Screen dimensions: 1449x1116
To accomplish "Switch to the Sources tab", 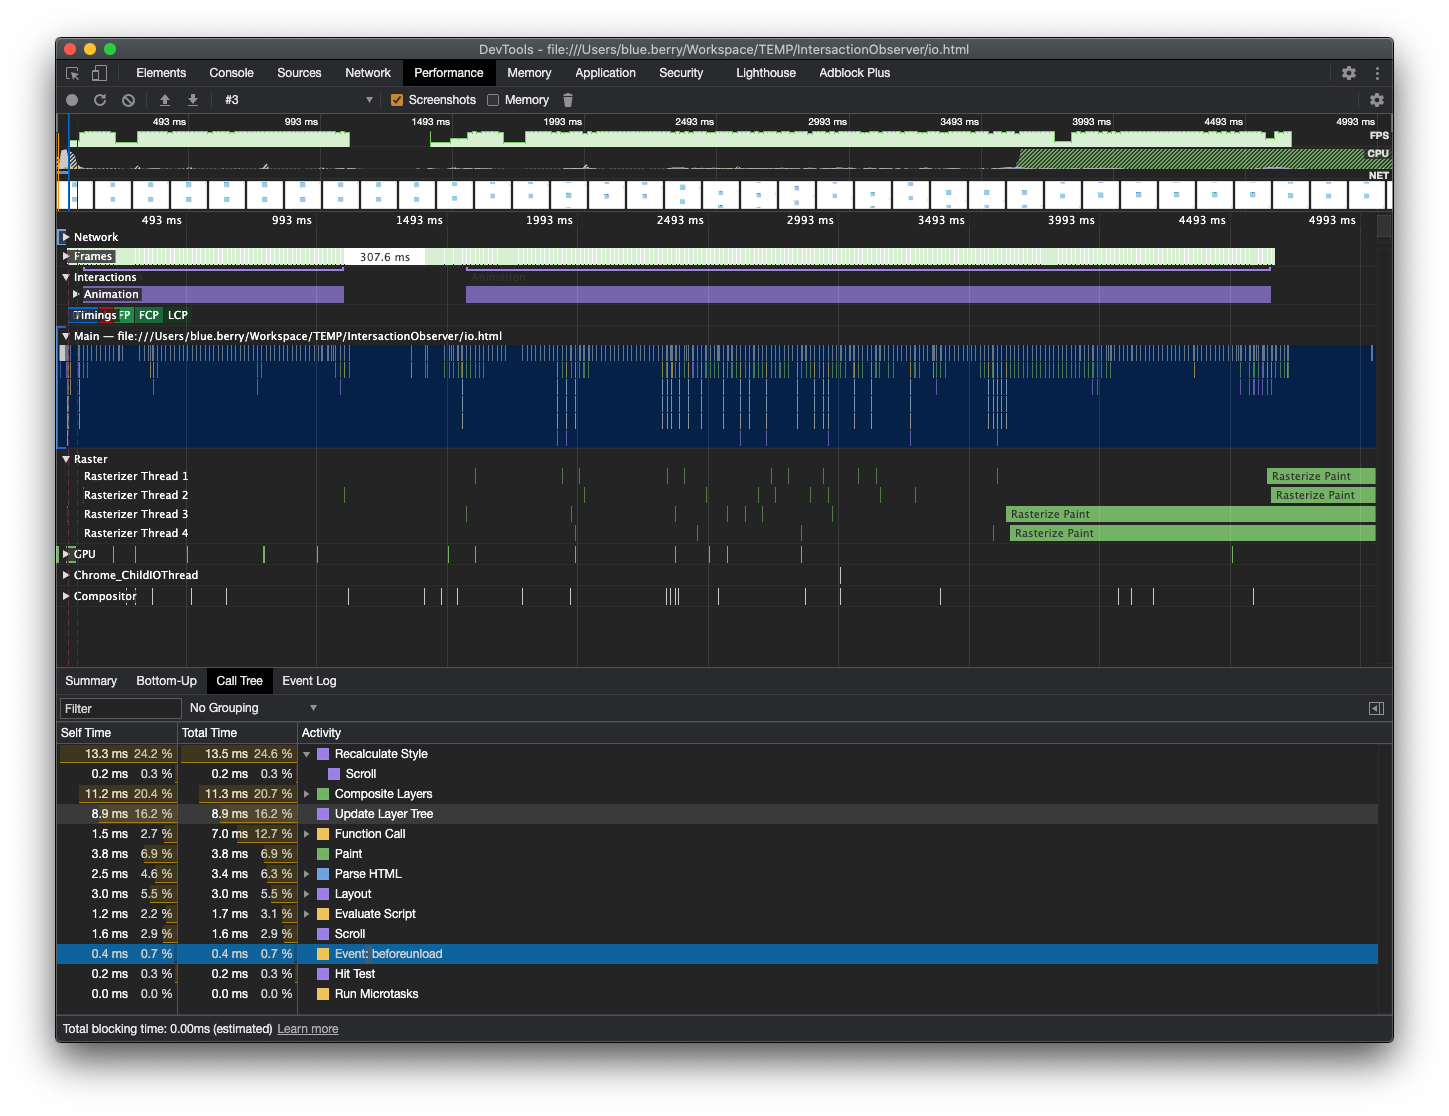I will click(299, 73).
